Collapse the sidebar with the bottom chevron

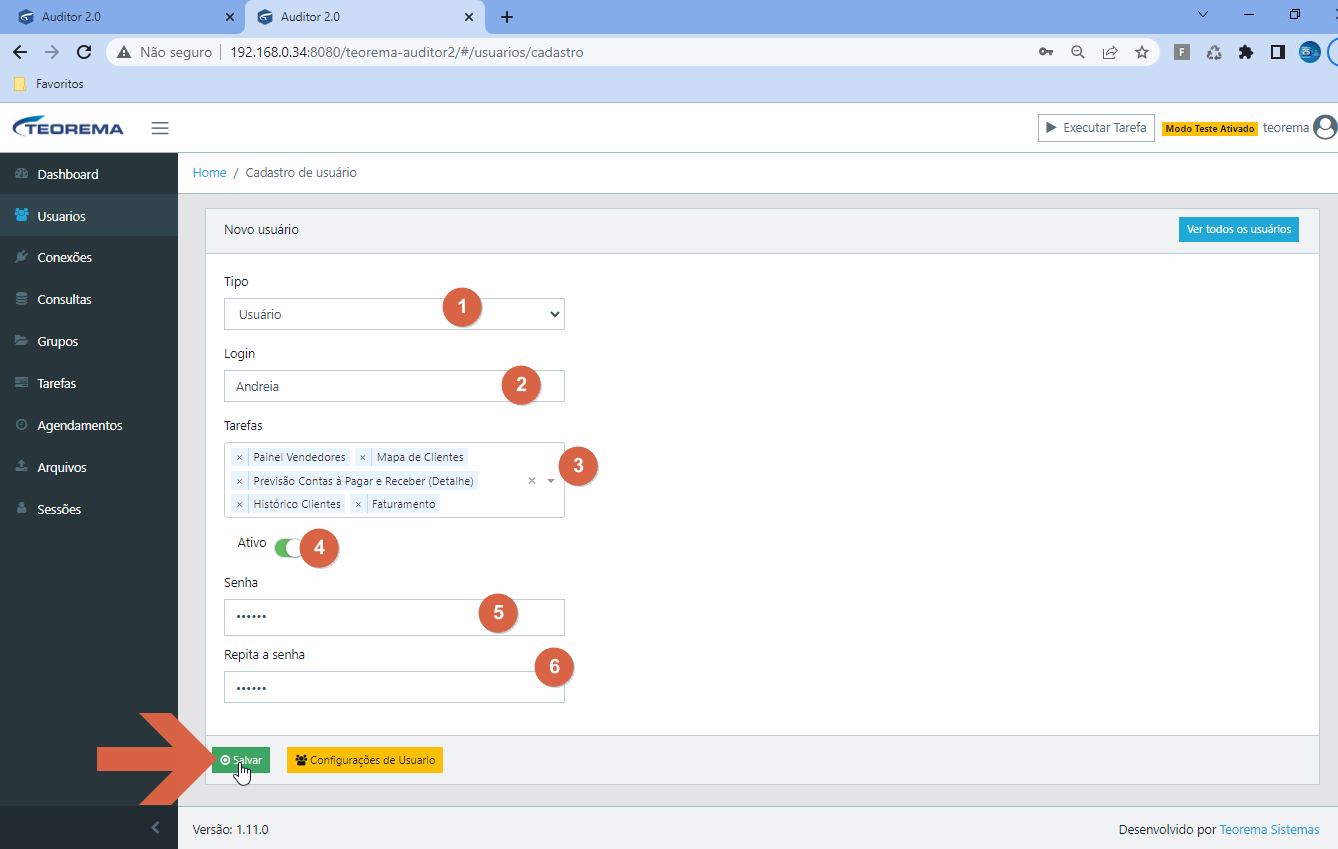[x=155, y=827]
